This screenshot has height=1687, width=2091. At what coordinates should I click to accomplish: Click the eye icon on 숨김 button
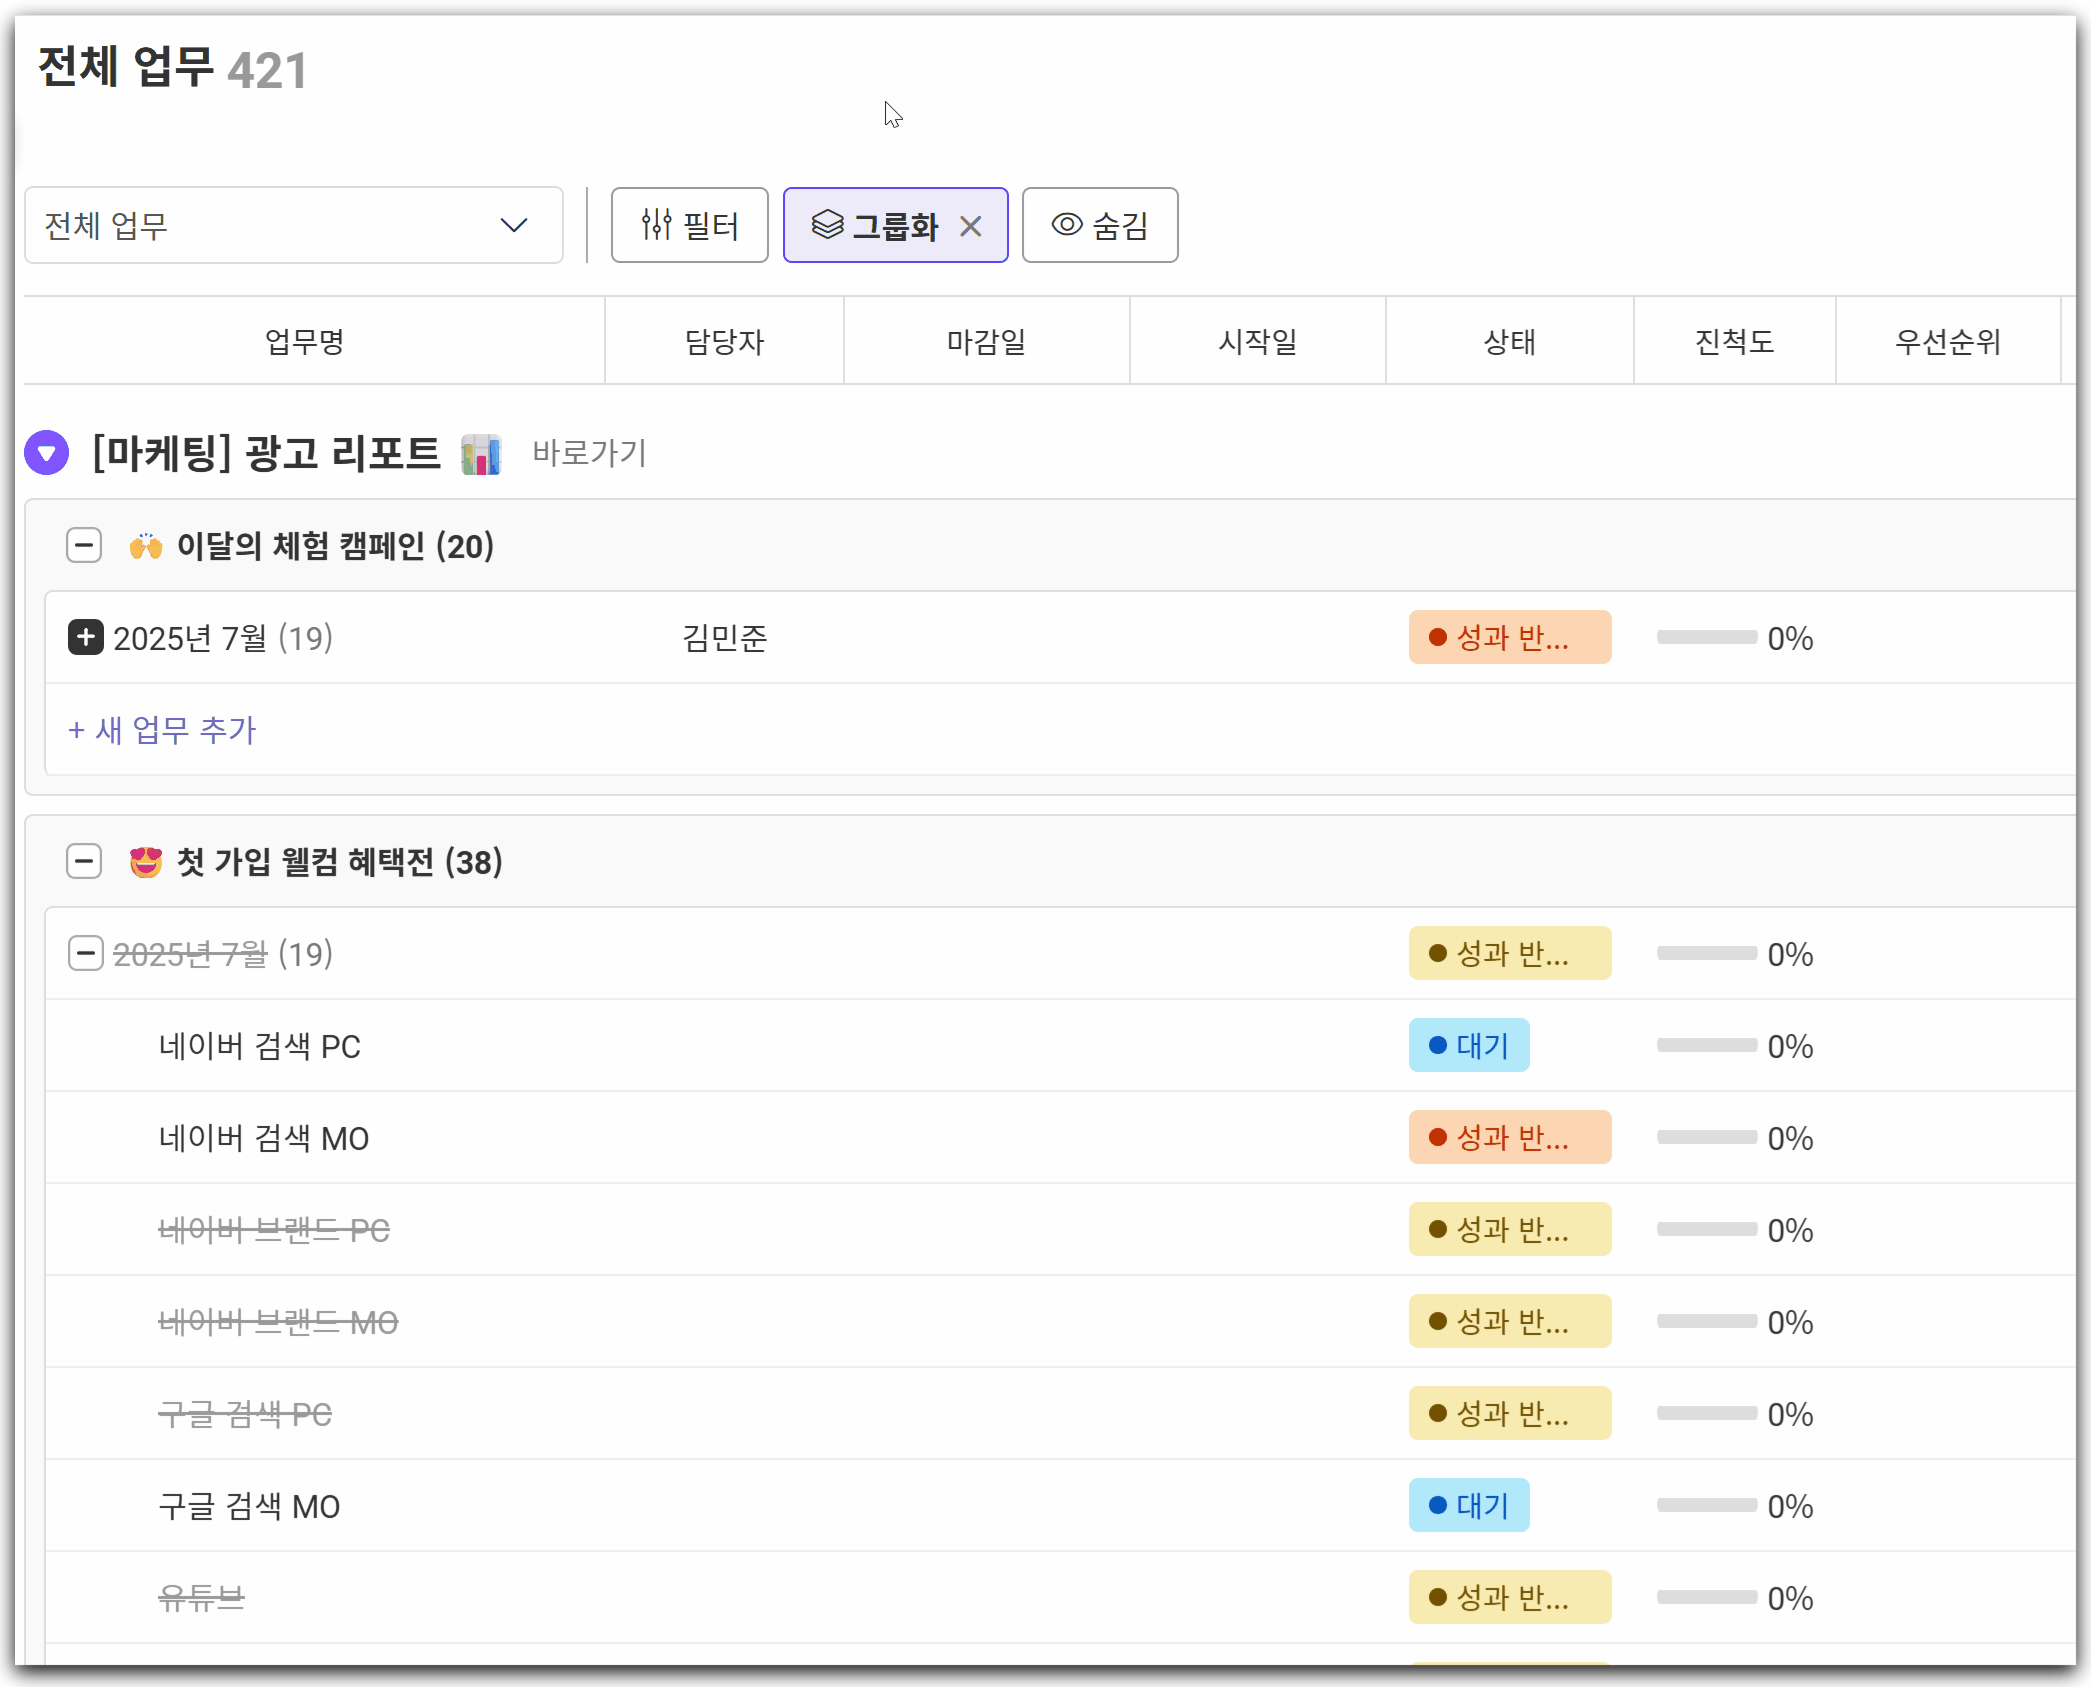pos(1067,225)
